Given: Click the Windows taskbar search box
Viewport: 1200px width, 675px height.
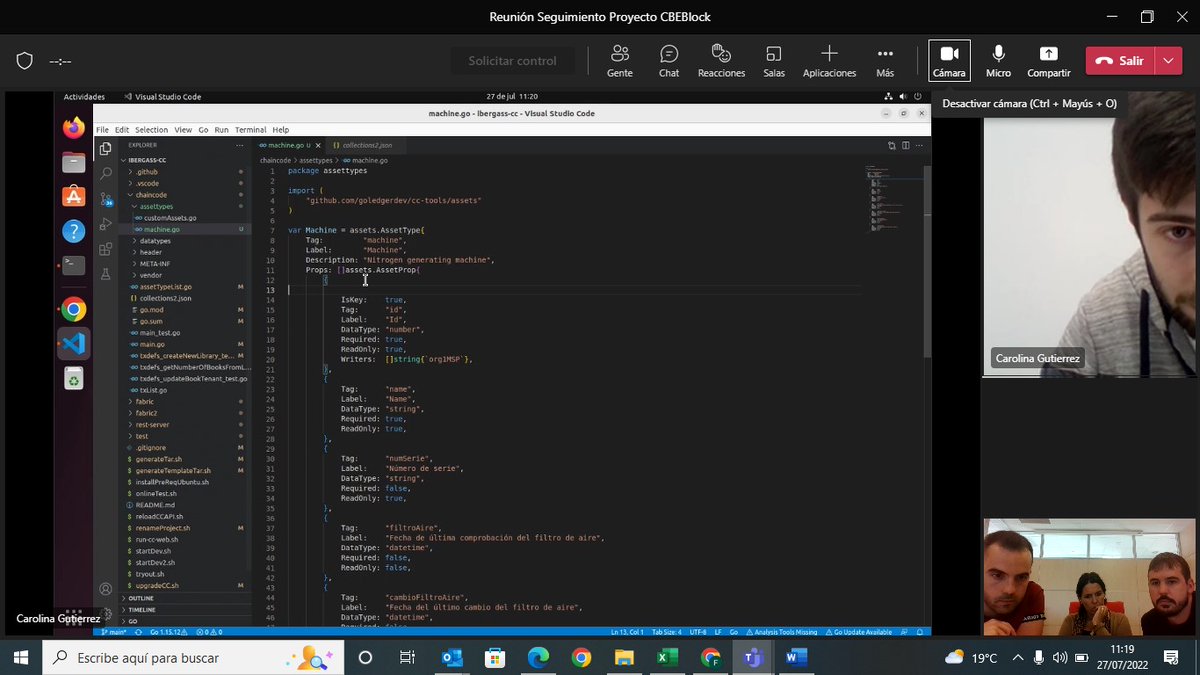Looking at the screenshot, I should click(193, 657).
